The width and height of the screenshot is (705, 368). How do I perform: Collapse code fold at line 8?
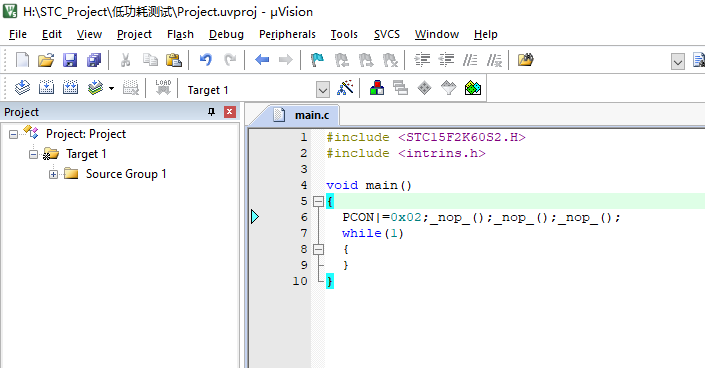pyautogui.click(x=318, y=249)
